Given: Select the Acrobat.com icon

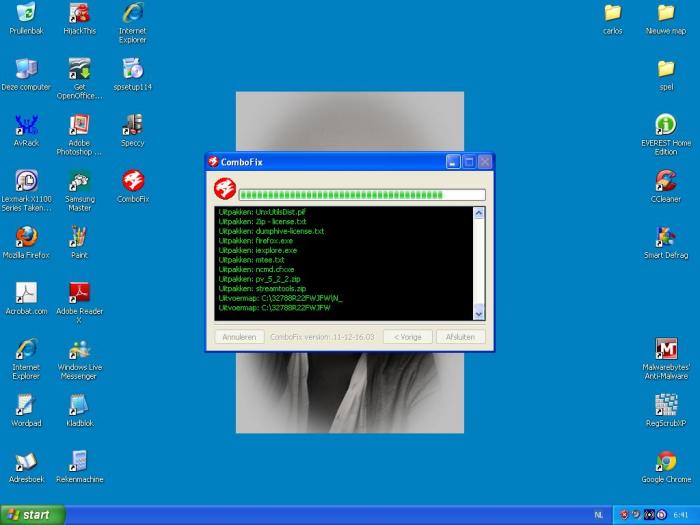Looking at the screenshot, I should pyautogui.click(x=26, y=299).
